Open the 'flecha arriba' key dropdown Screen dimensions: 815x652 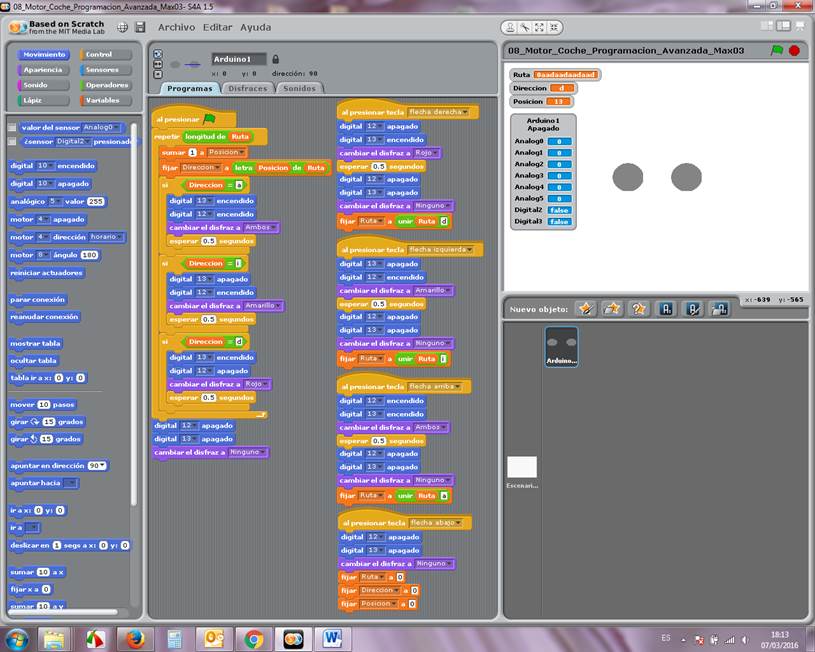coord(435,387)
